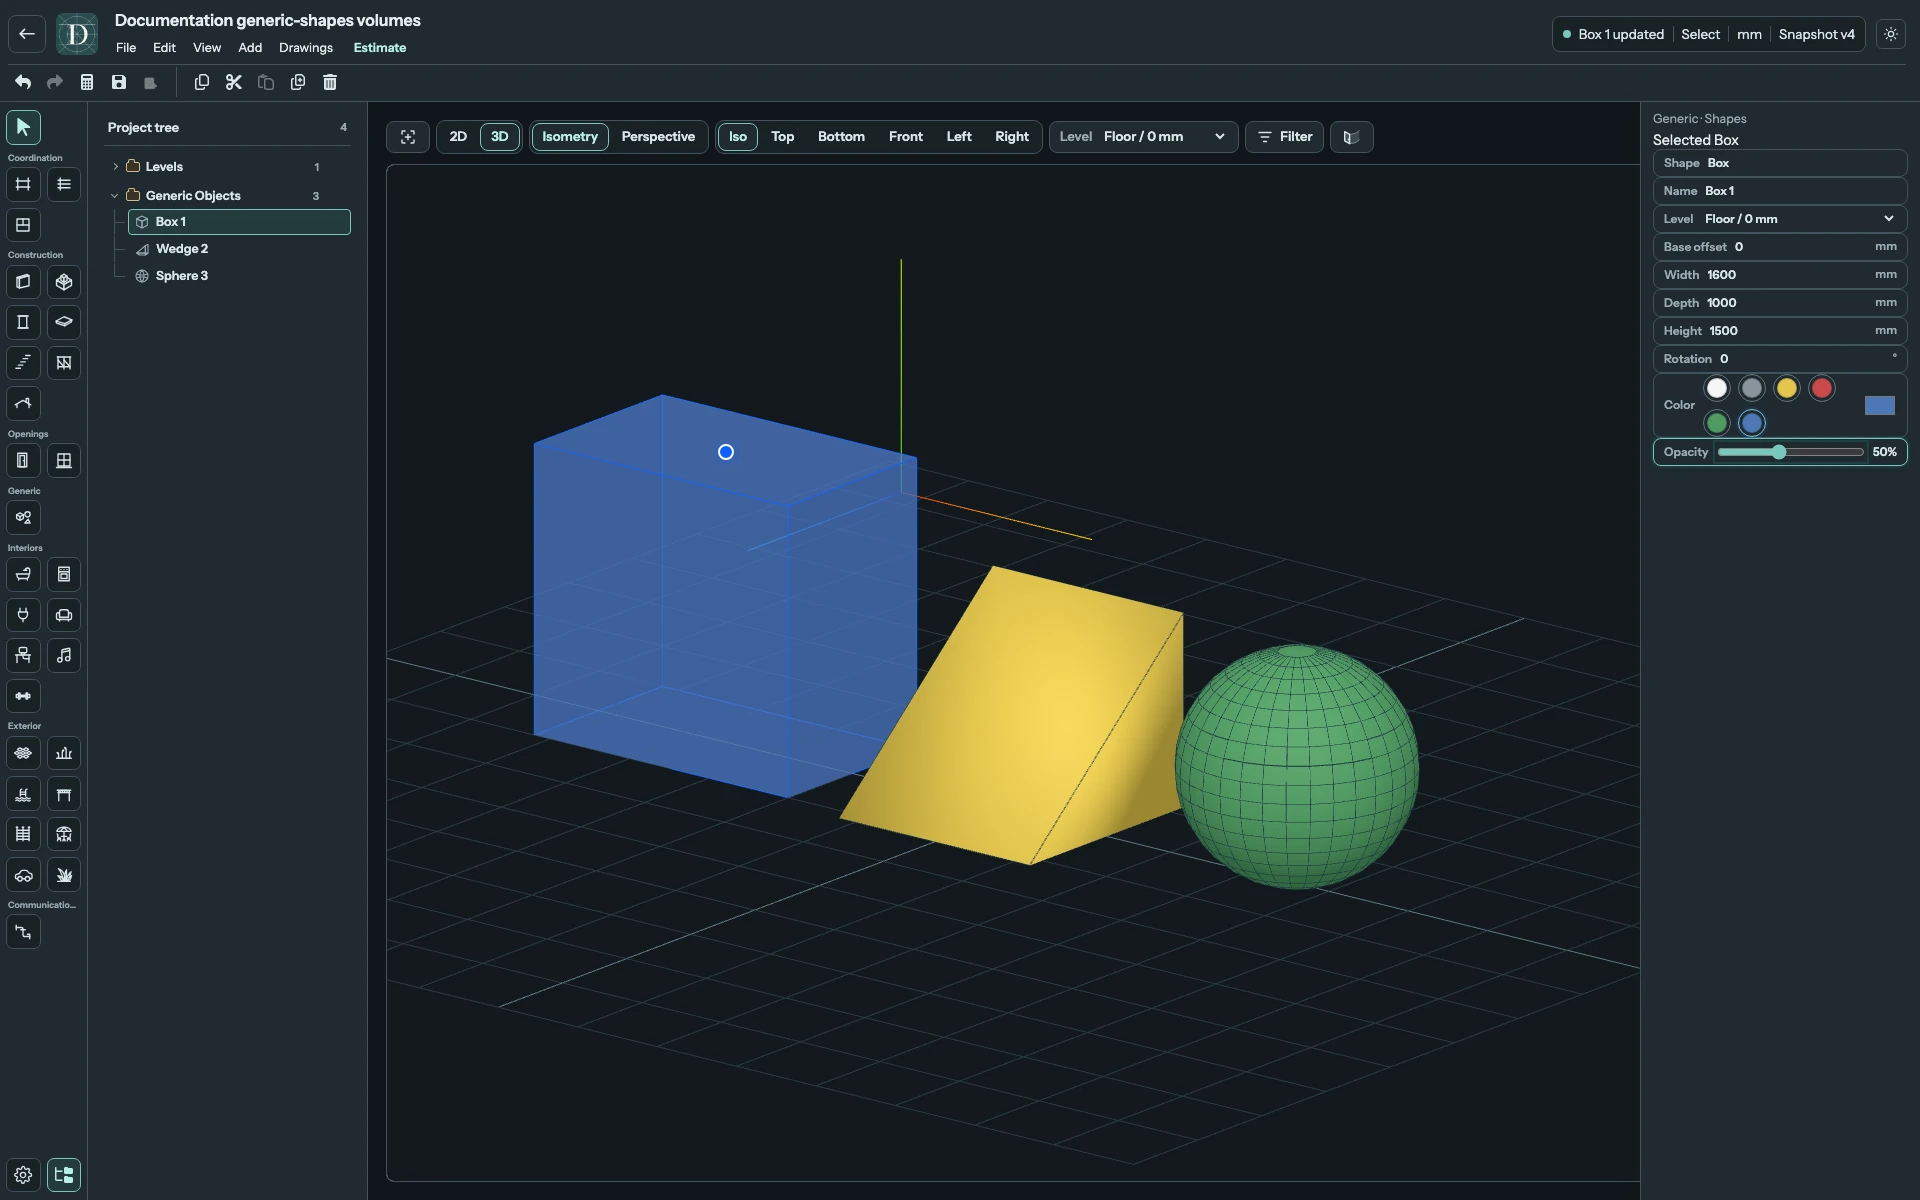Collapse the Generic Objects folder
Viewport: 1920px width, 1200px height.
[115, 196]
